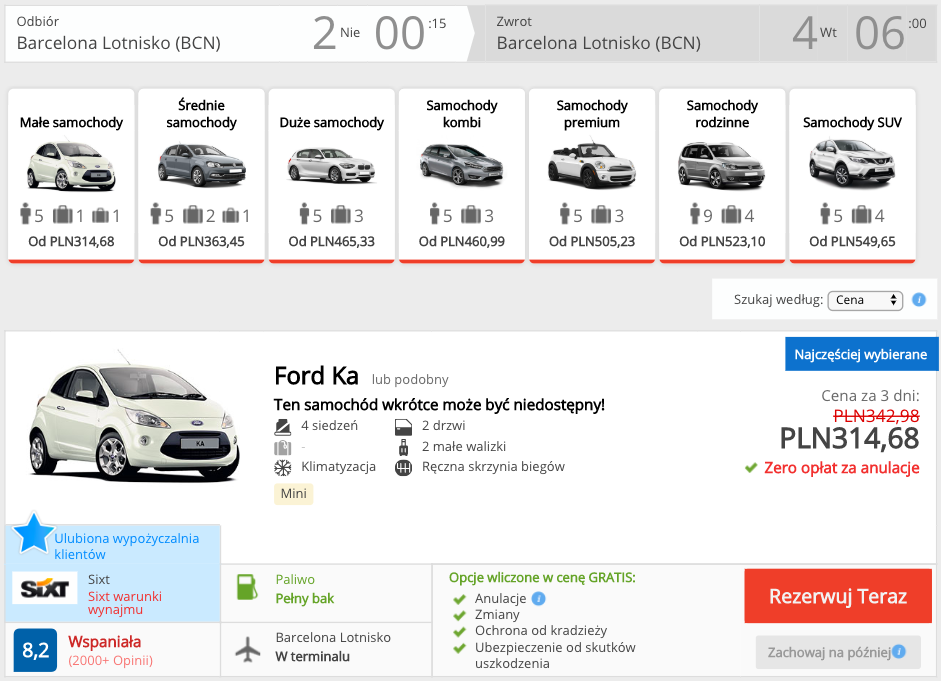
Task: Select the Małe samochody category card
Action: pos(71,176)
